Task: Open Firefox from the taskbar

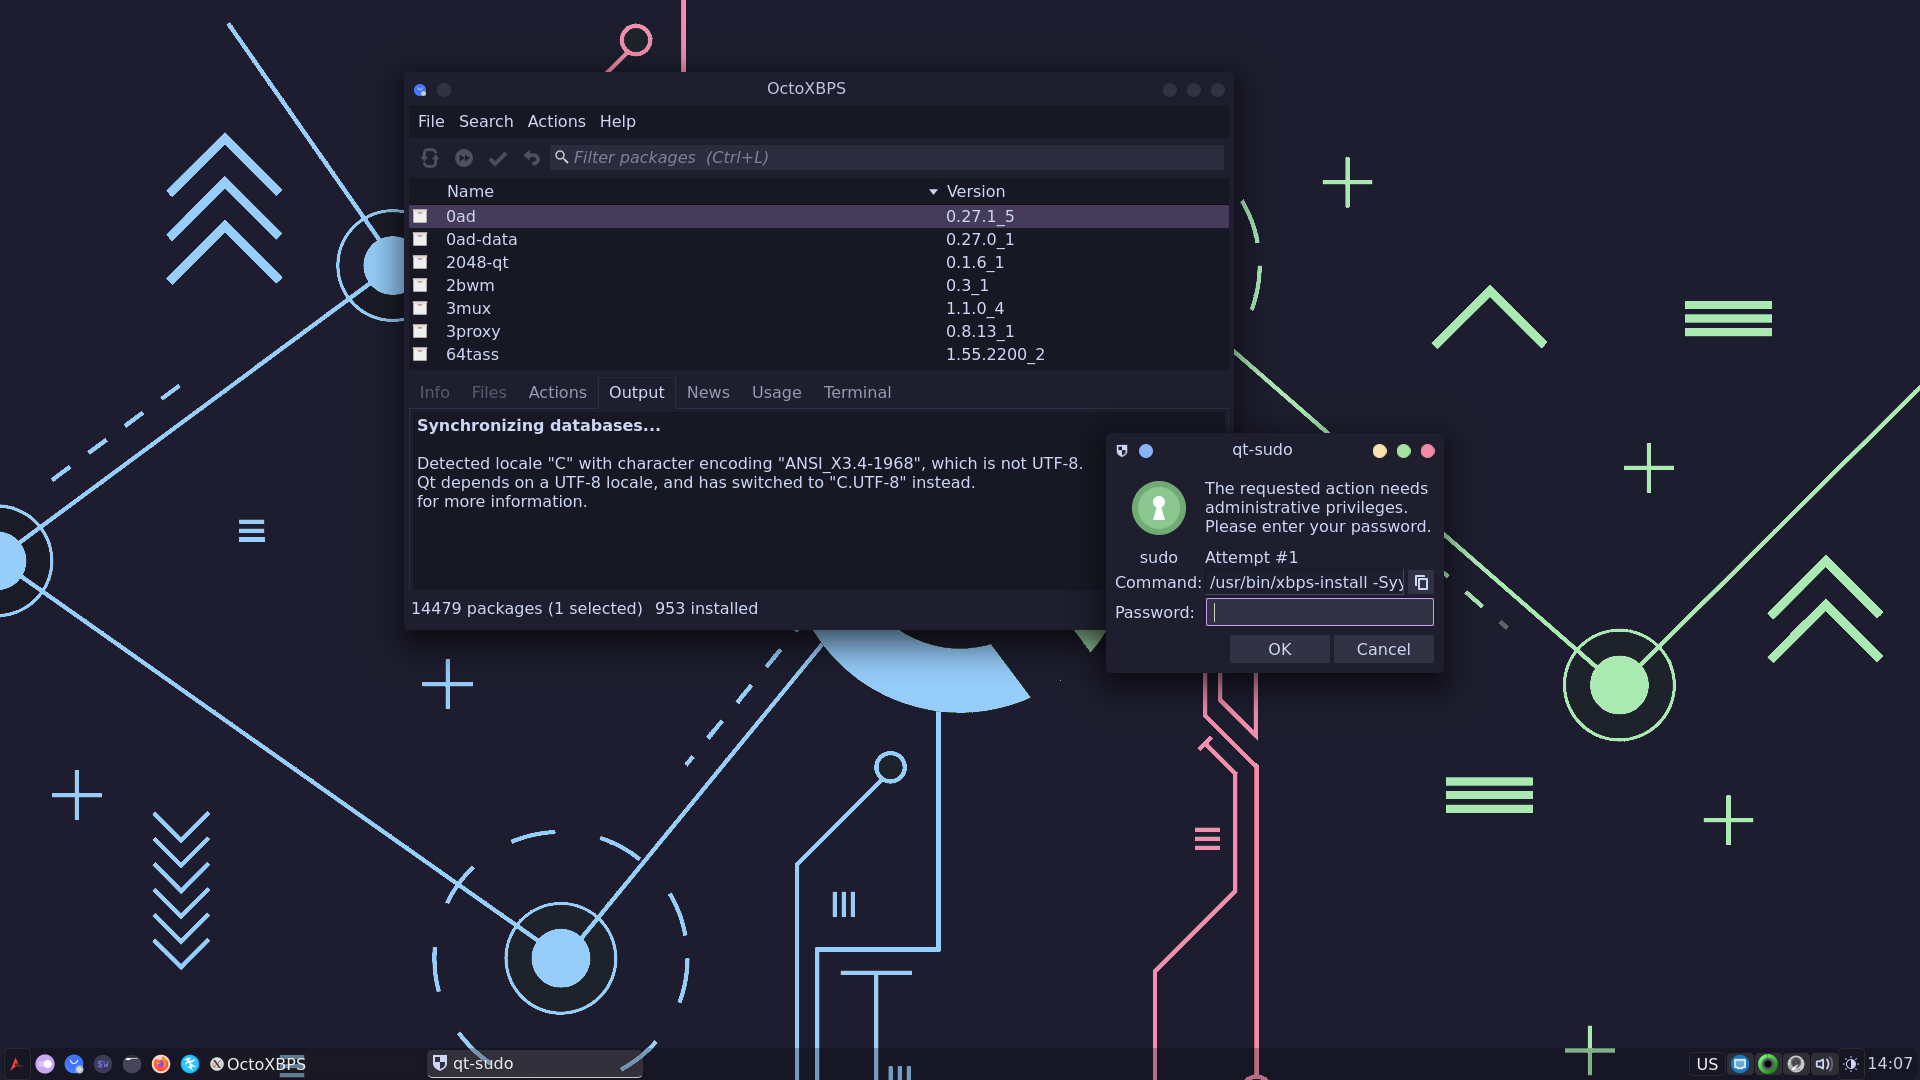Action: point(161,1064)
